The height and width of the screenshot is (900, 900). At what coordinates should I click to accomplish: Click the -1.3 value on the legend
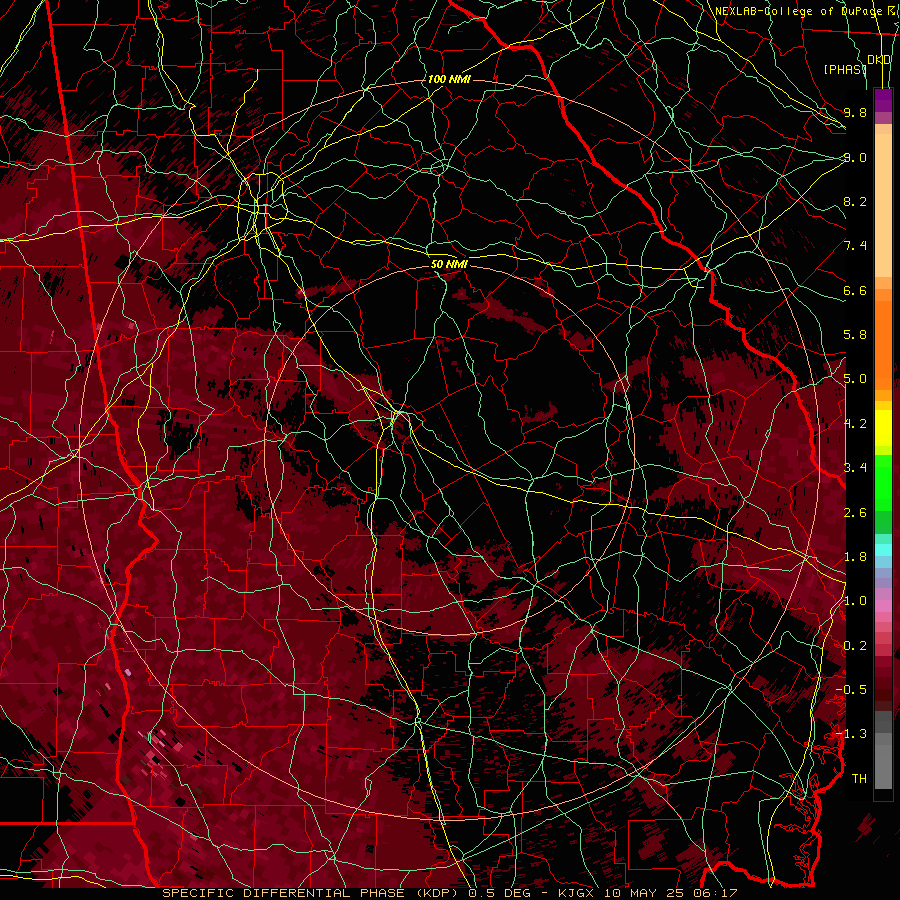851,734
